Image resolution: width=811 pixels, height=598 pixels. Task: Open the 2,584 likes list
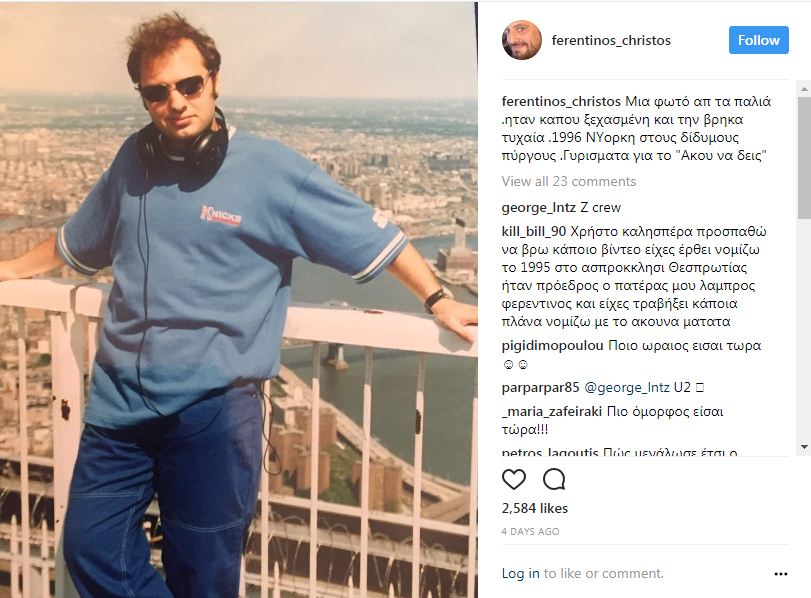coord(534,508)
